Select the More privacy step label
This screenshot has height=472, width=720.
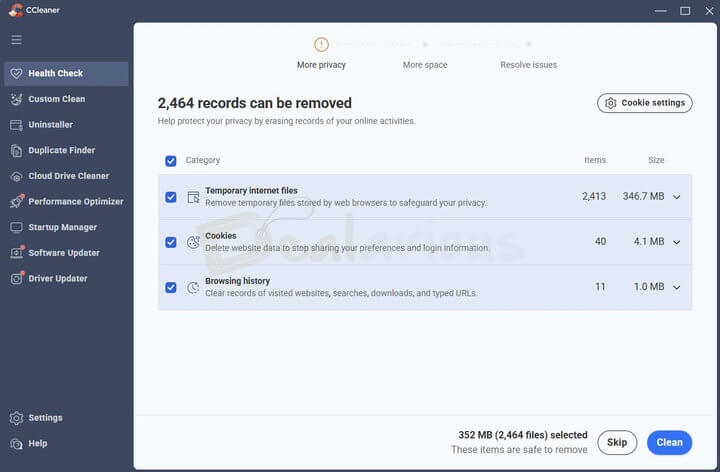(x=321, y=65)
